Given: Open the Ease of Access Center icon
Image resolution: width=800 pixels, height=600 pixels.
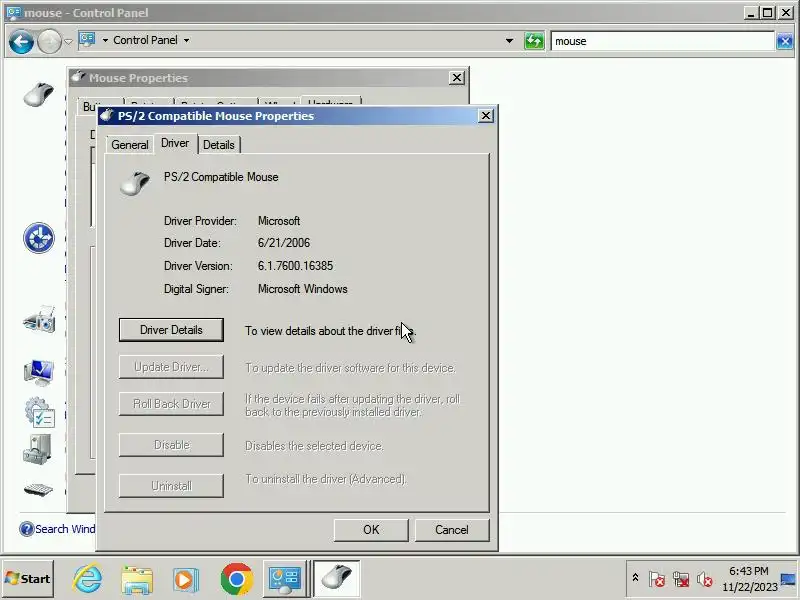Looking at the screenshot, I should coord(38,238).
